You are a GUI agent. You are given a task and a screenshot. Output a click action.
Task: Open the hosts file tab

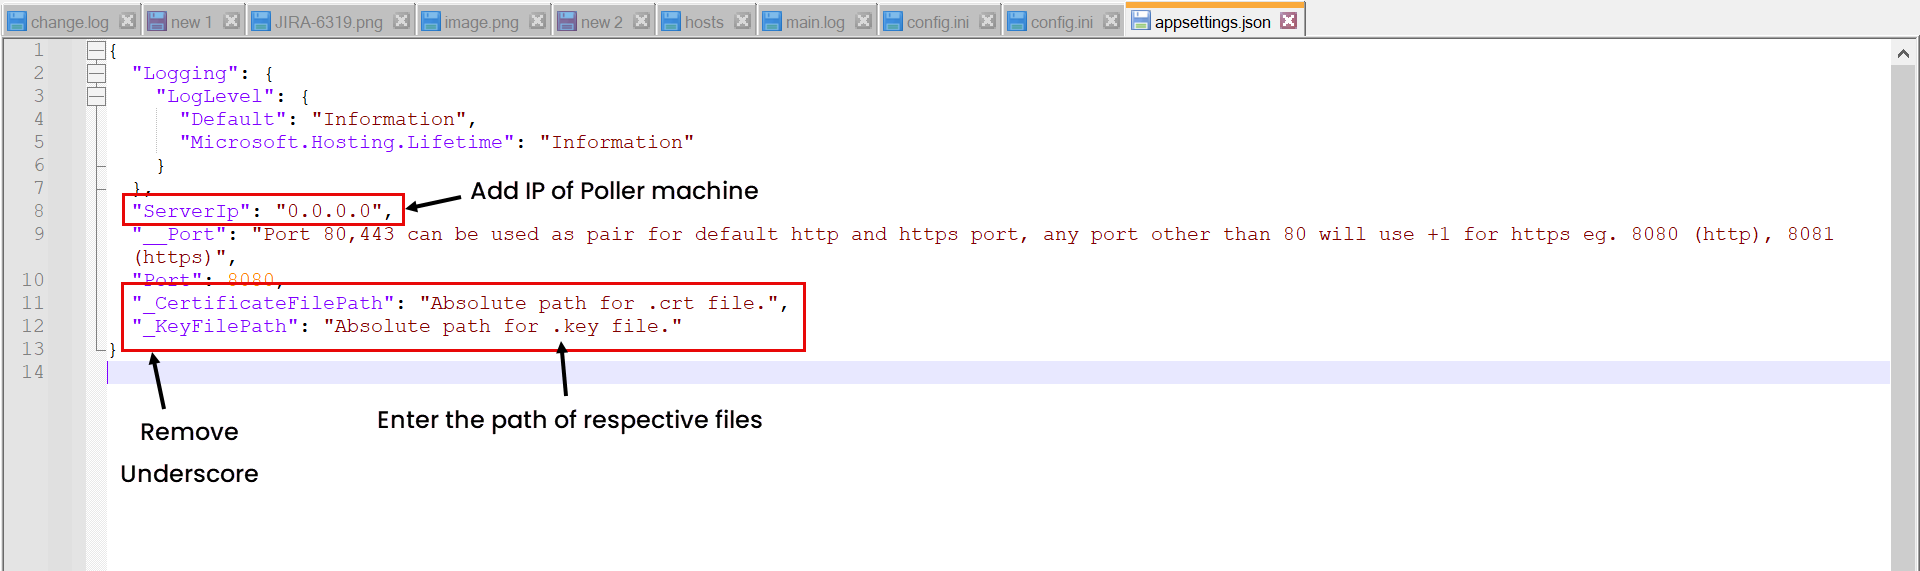coord(703,22)
